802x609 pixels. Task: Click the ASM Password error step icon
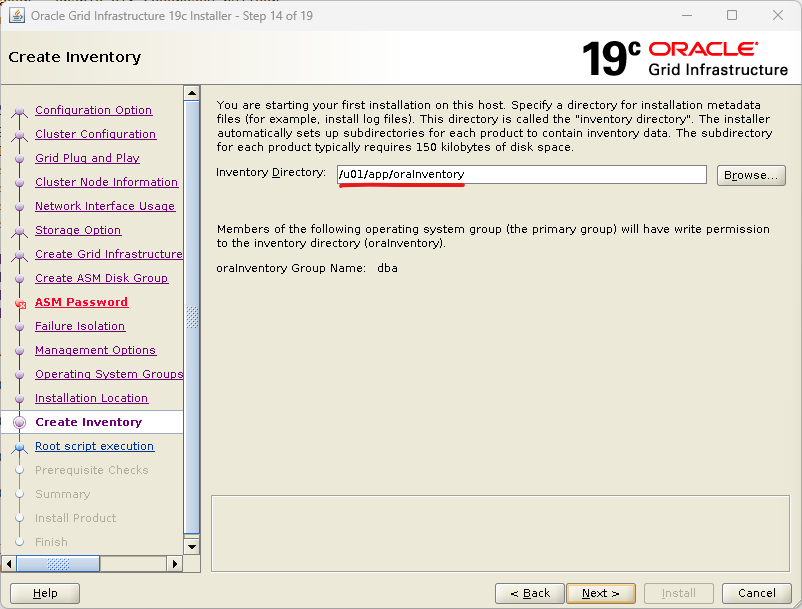pyautogui.click(x=20, y=304)
